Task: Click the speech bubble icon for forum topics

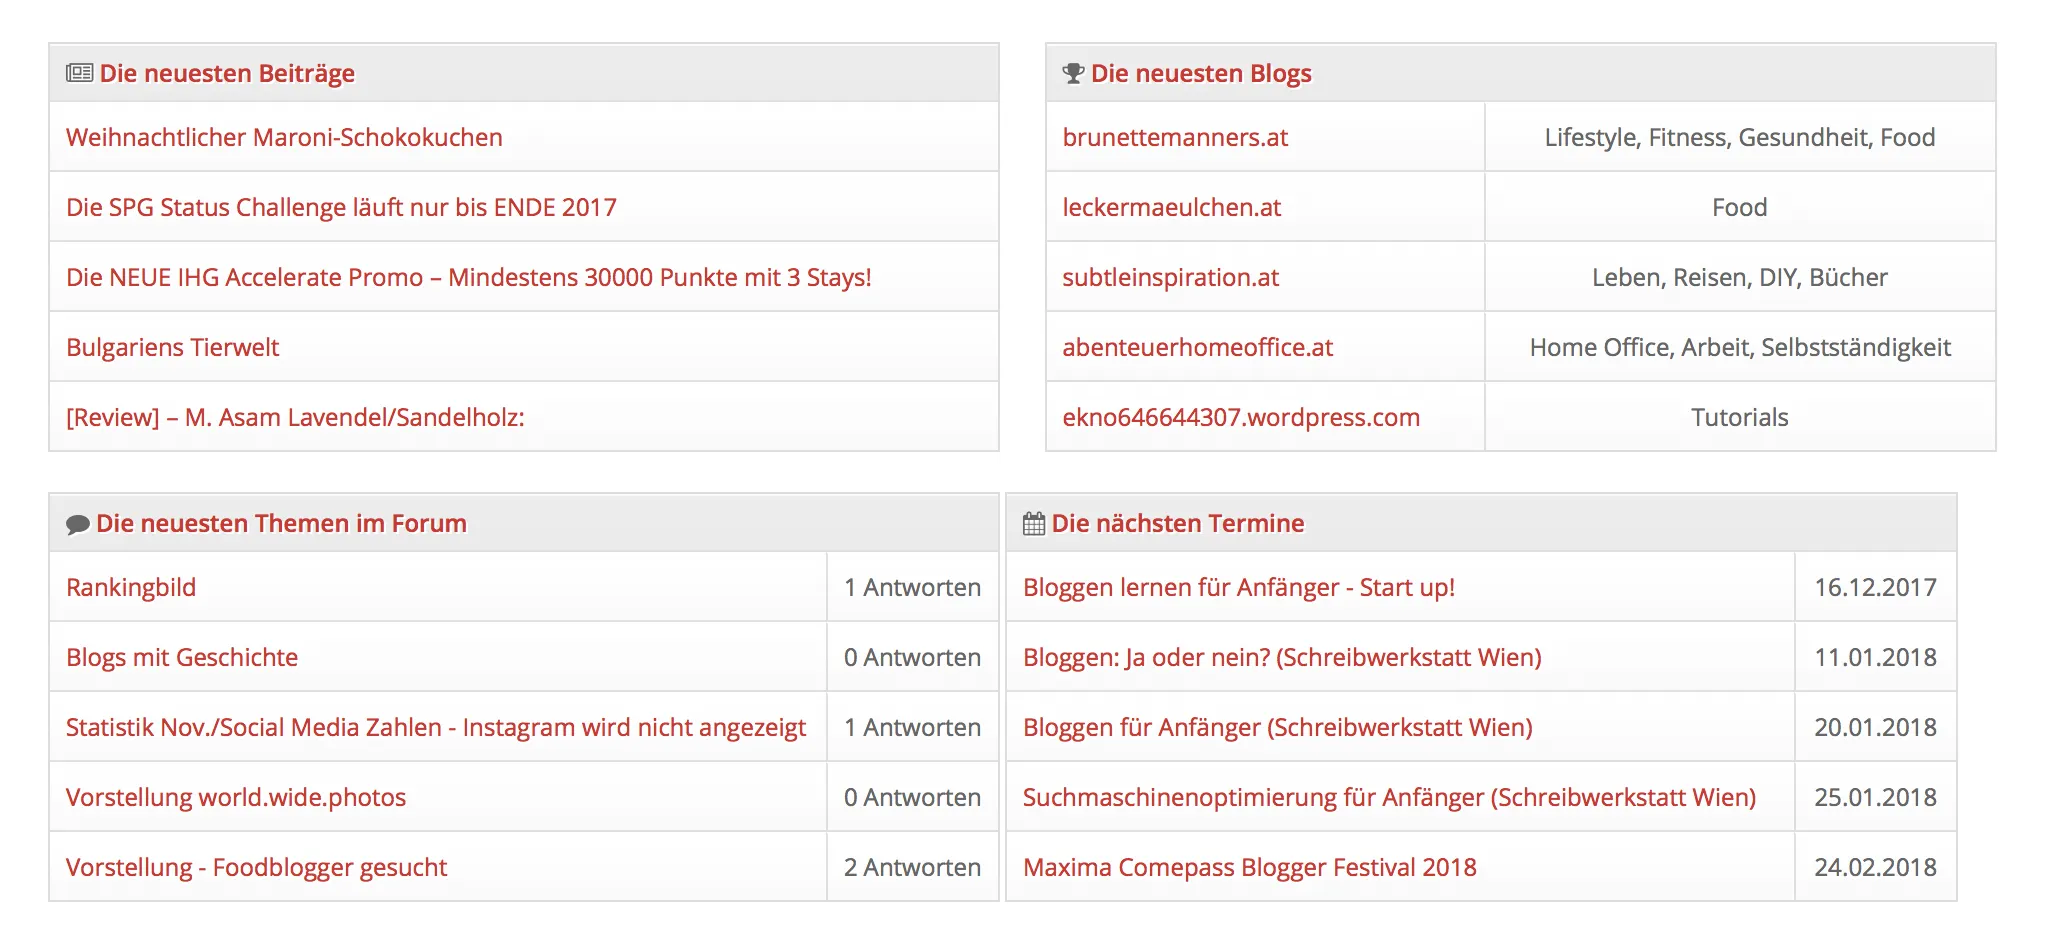Action: click(x=77, y=524)
